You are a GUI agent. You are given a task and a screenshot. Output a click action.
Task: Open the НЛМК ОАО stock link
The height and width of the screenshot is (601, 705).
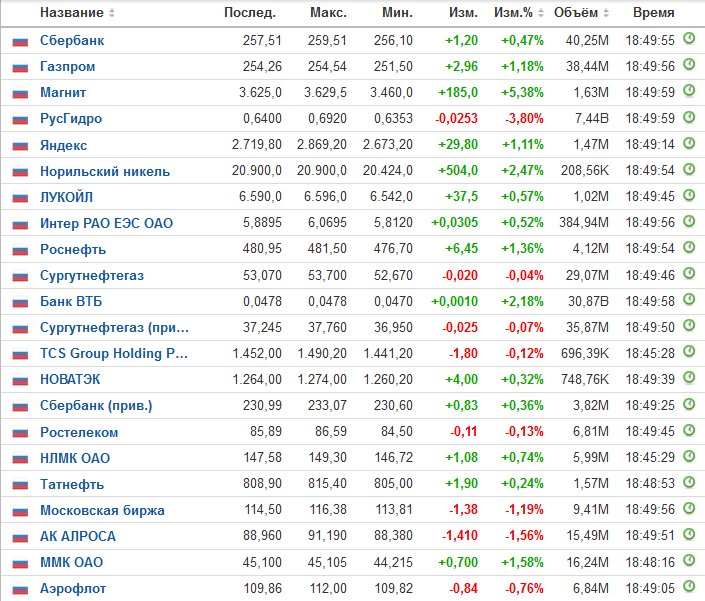75,458
